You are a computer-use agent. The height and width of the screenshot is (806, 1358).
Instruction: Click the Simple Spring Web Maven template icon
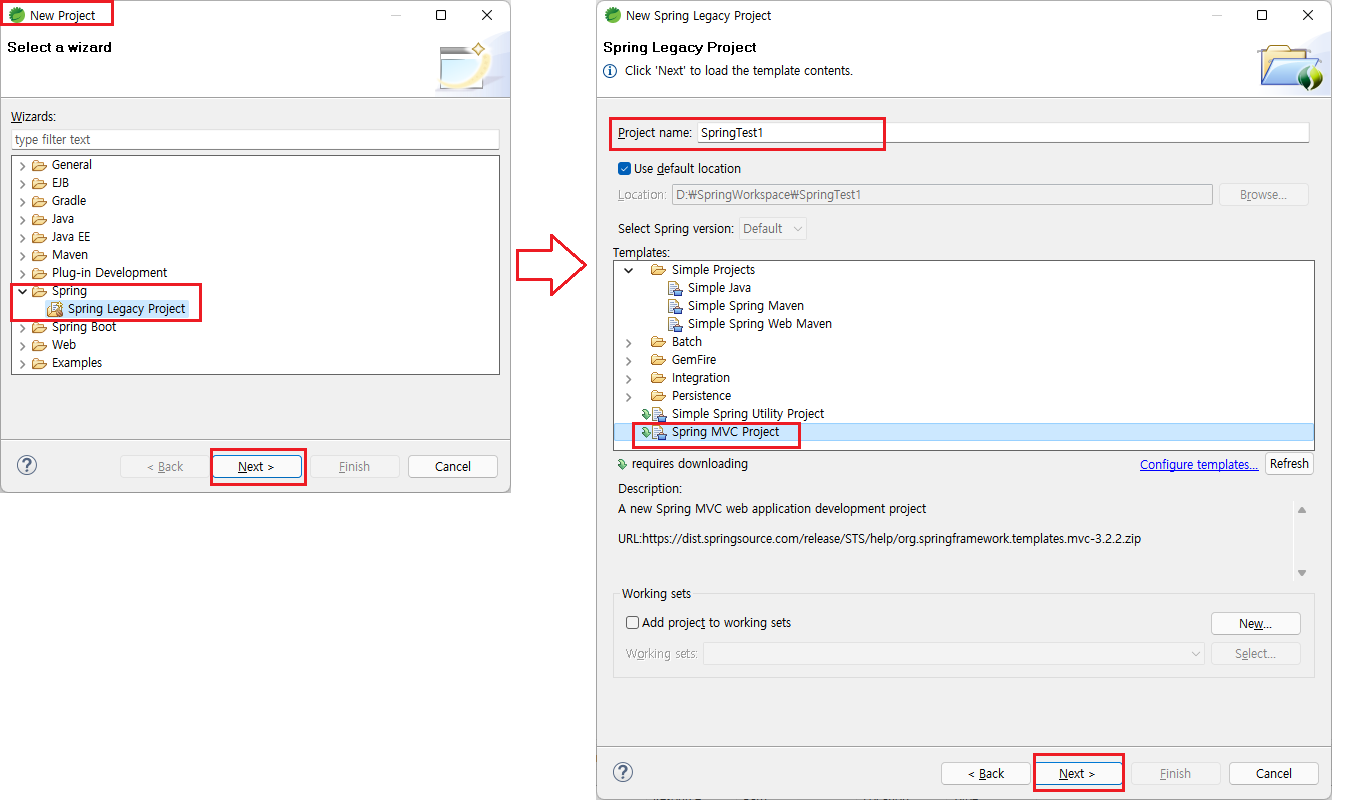(x=675, y=324)
